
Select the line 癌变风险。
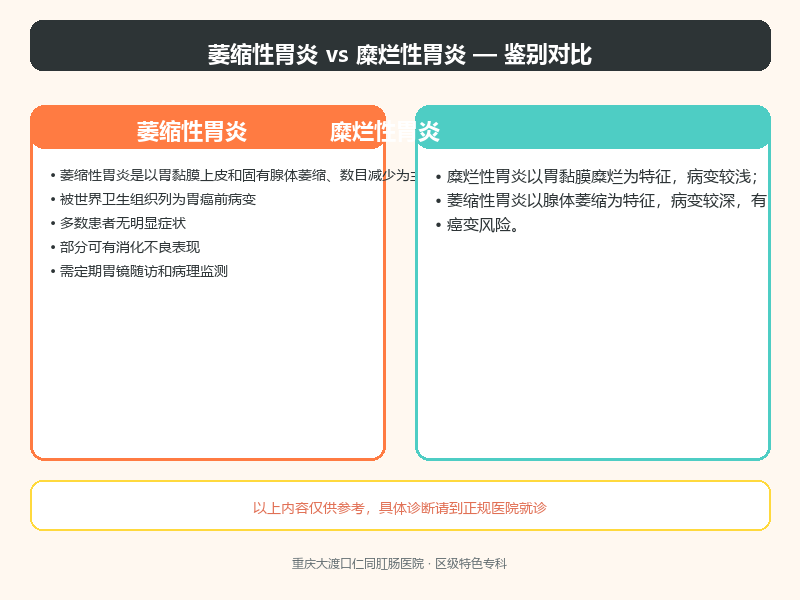coord(483,225)
